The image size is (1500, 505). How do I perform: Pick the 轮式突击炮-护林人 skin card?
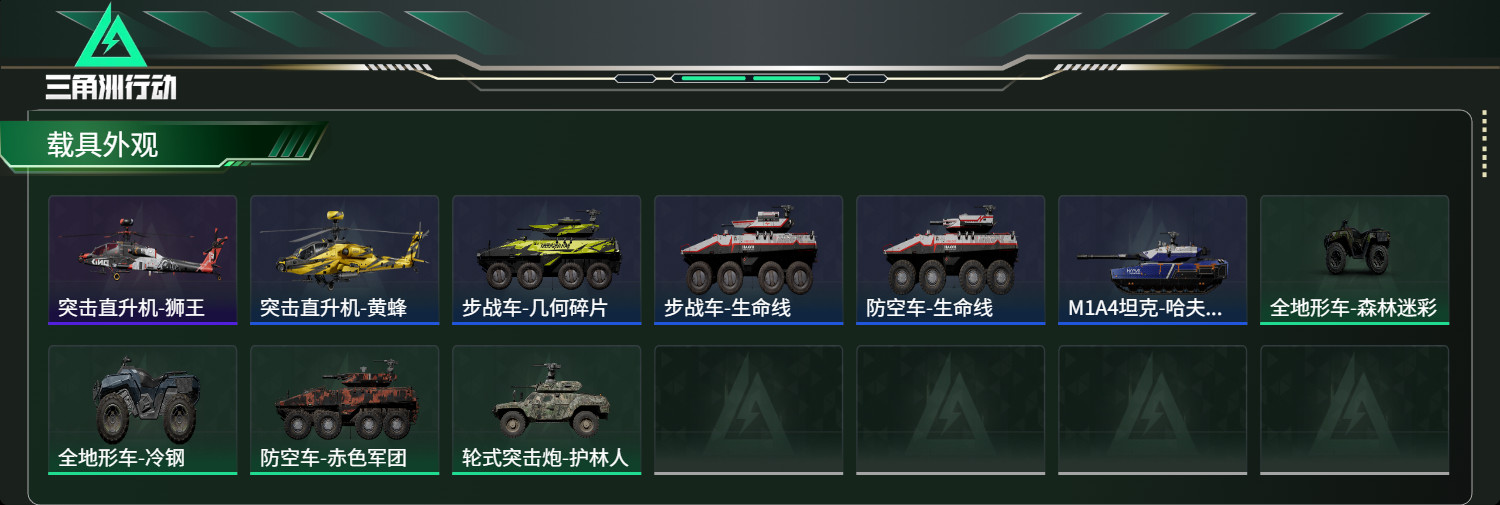pos(546,410)
